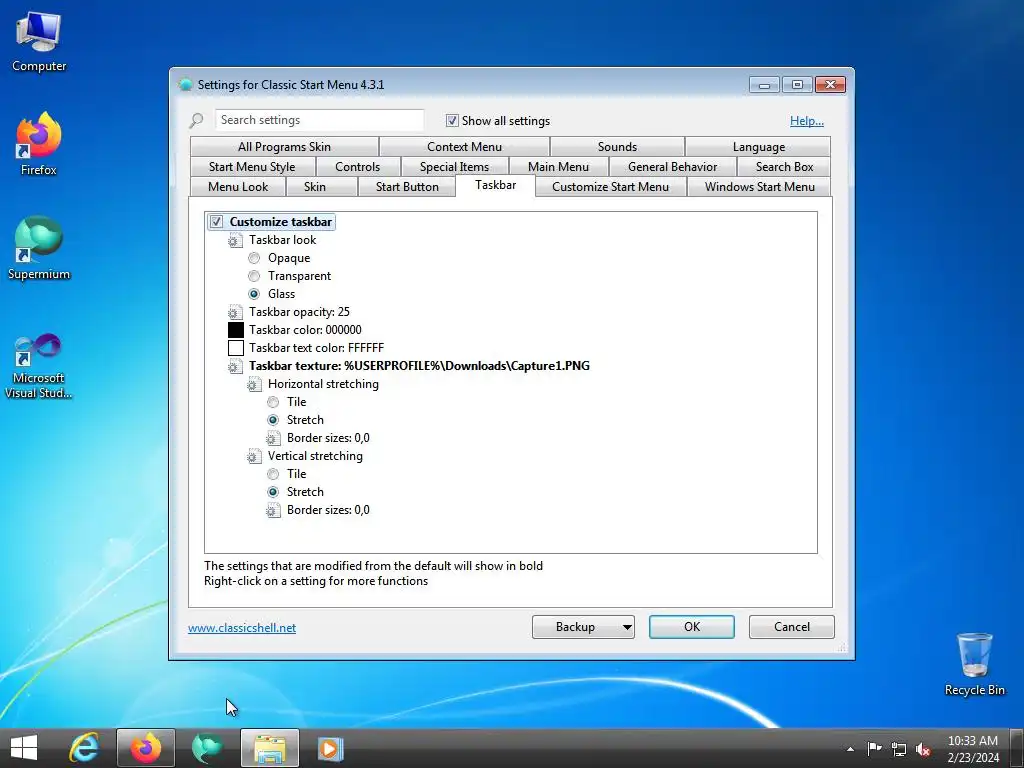Open the Context Menu tab
Viewport: 1024px width, 768px height.
(464, 147)
